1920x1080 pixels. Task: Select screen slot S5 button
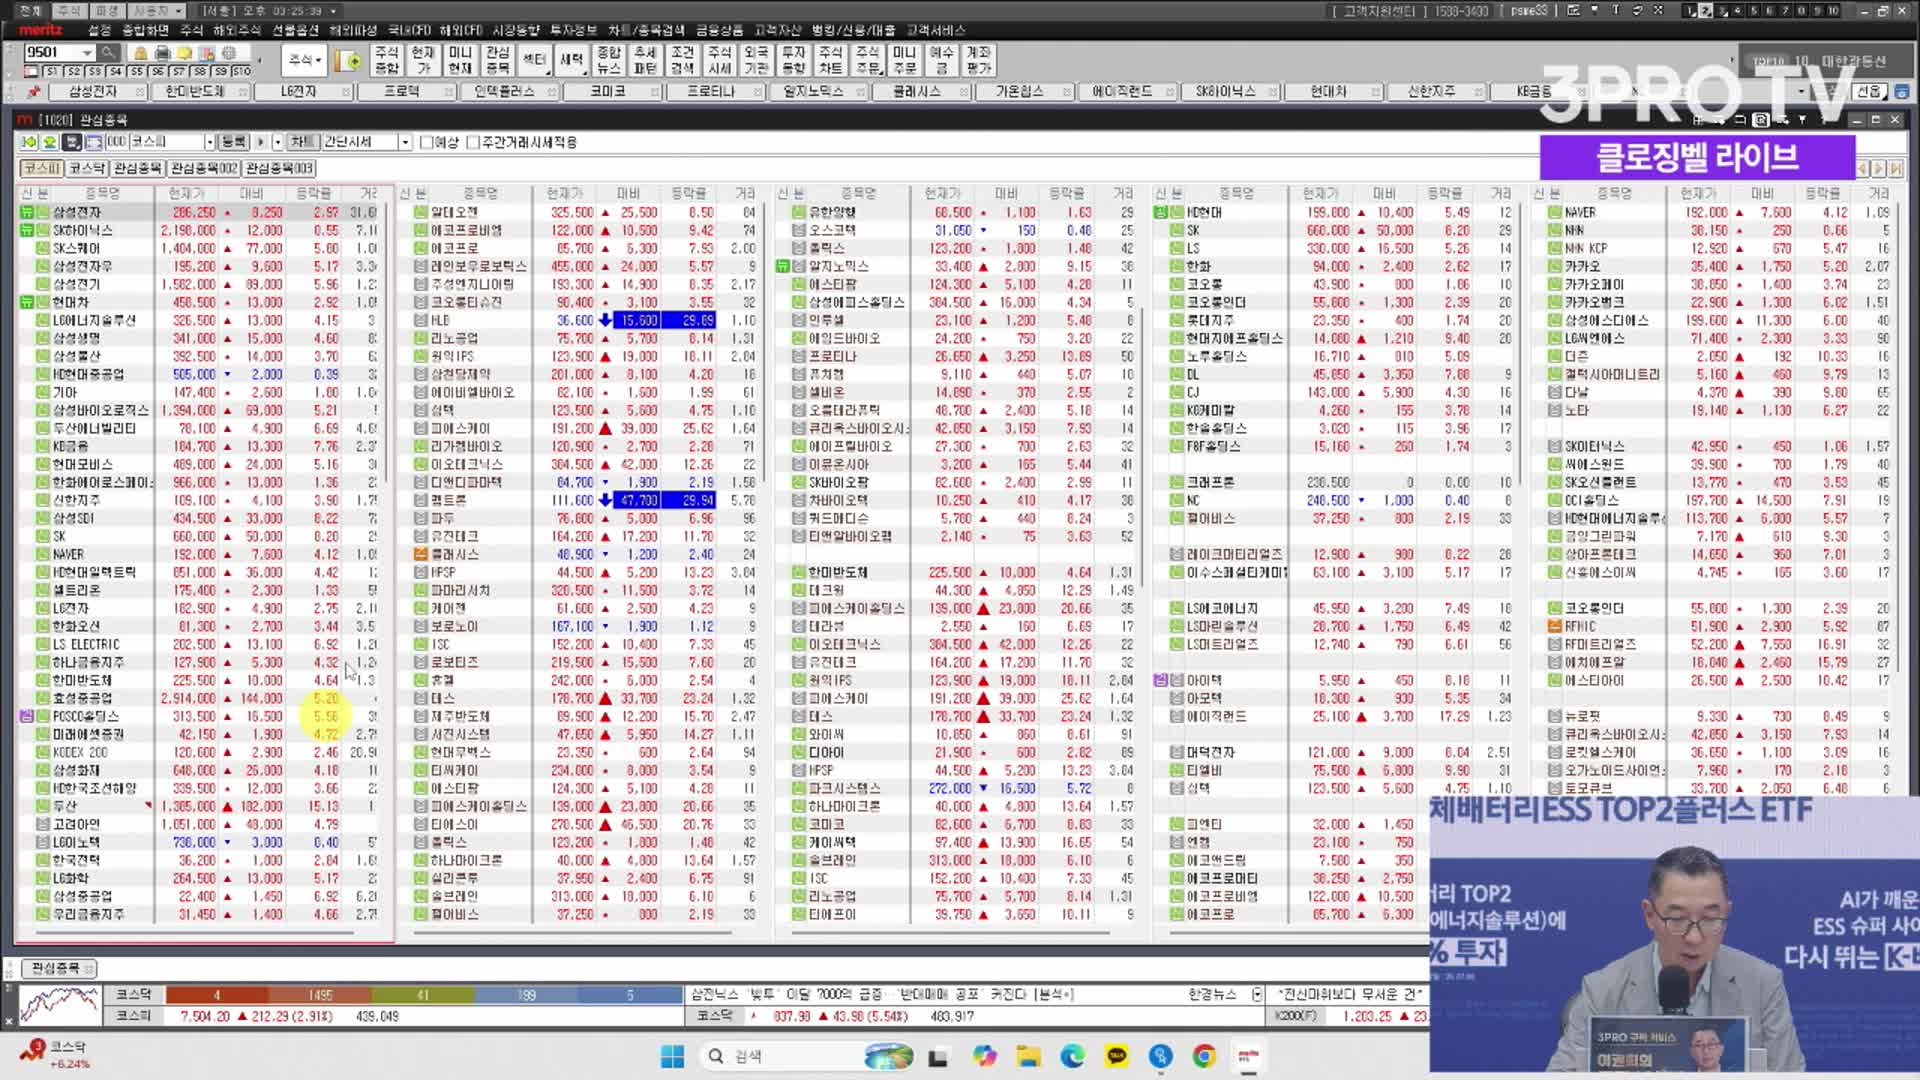click(x=137, y=71)
